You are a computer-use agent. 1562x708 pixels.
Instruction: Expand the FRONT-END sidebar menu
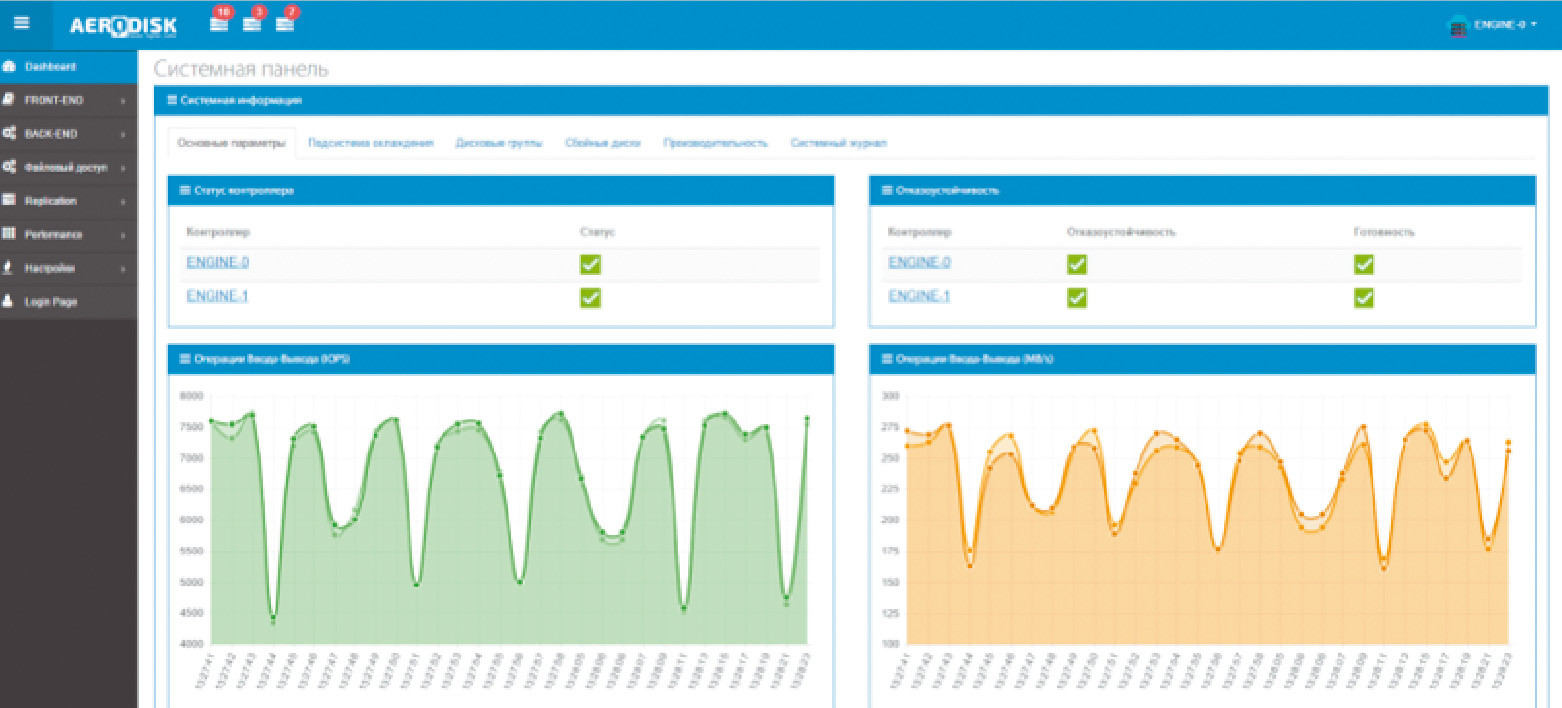pos(68,100)
